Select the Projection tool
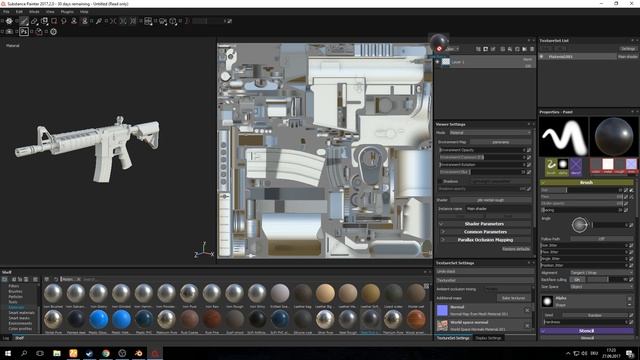640x360 pixels. (x=44, y=21)
